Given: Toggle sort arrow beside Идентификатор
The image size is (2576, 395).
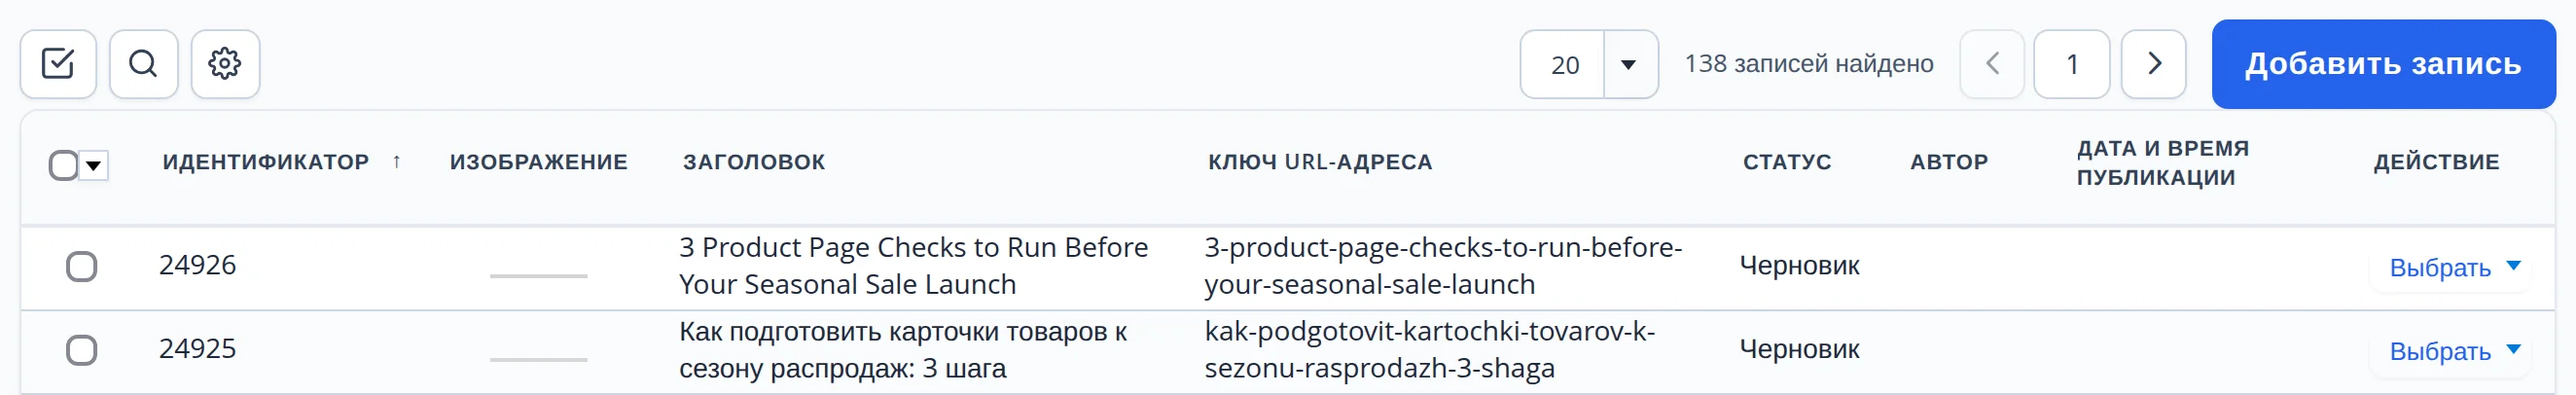Looking at the screenshot, I should tap(397, 162).
